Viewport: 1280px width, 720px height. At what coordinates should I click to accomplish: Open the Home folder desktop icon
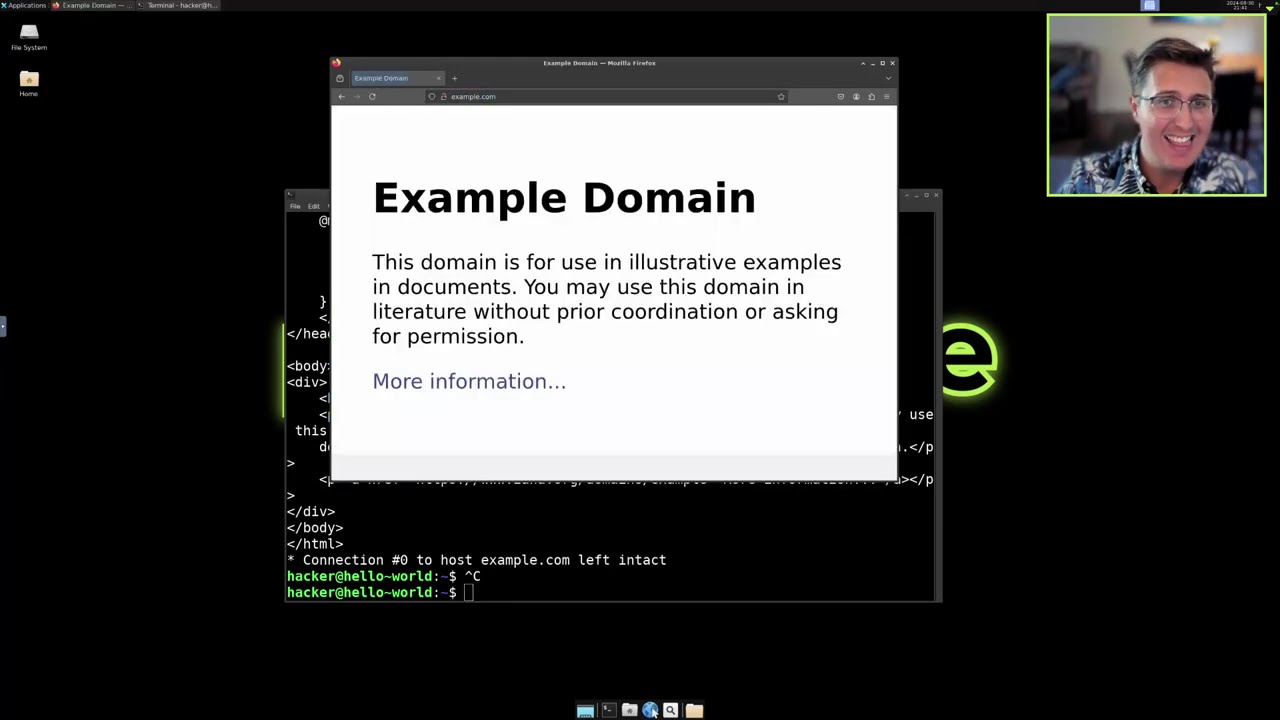click(x=29, y=84)
